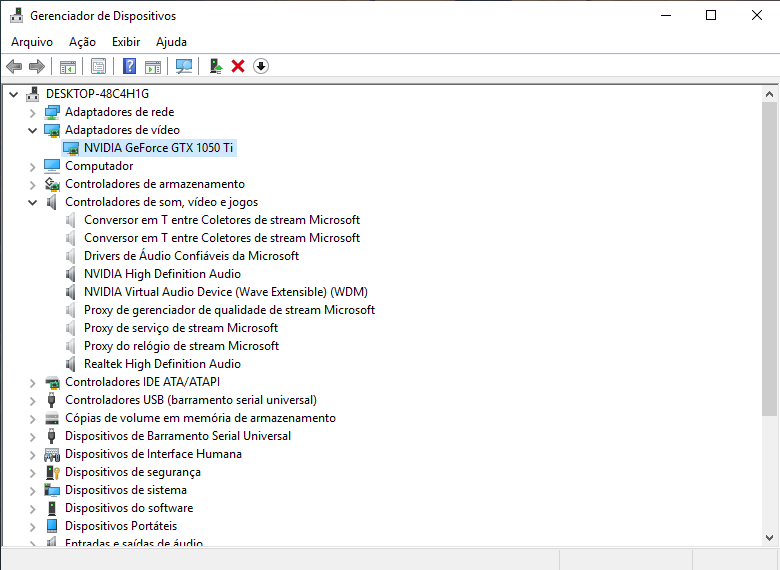Click the Dispositivos de segurança key icon
The height and width of the screenshot is (570, 780).
click(52, 472)
